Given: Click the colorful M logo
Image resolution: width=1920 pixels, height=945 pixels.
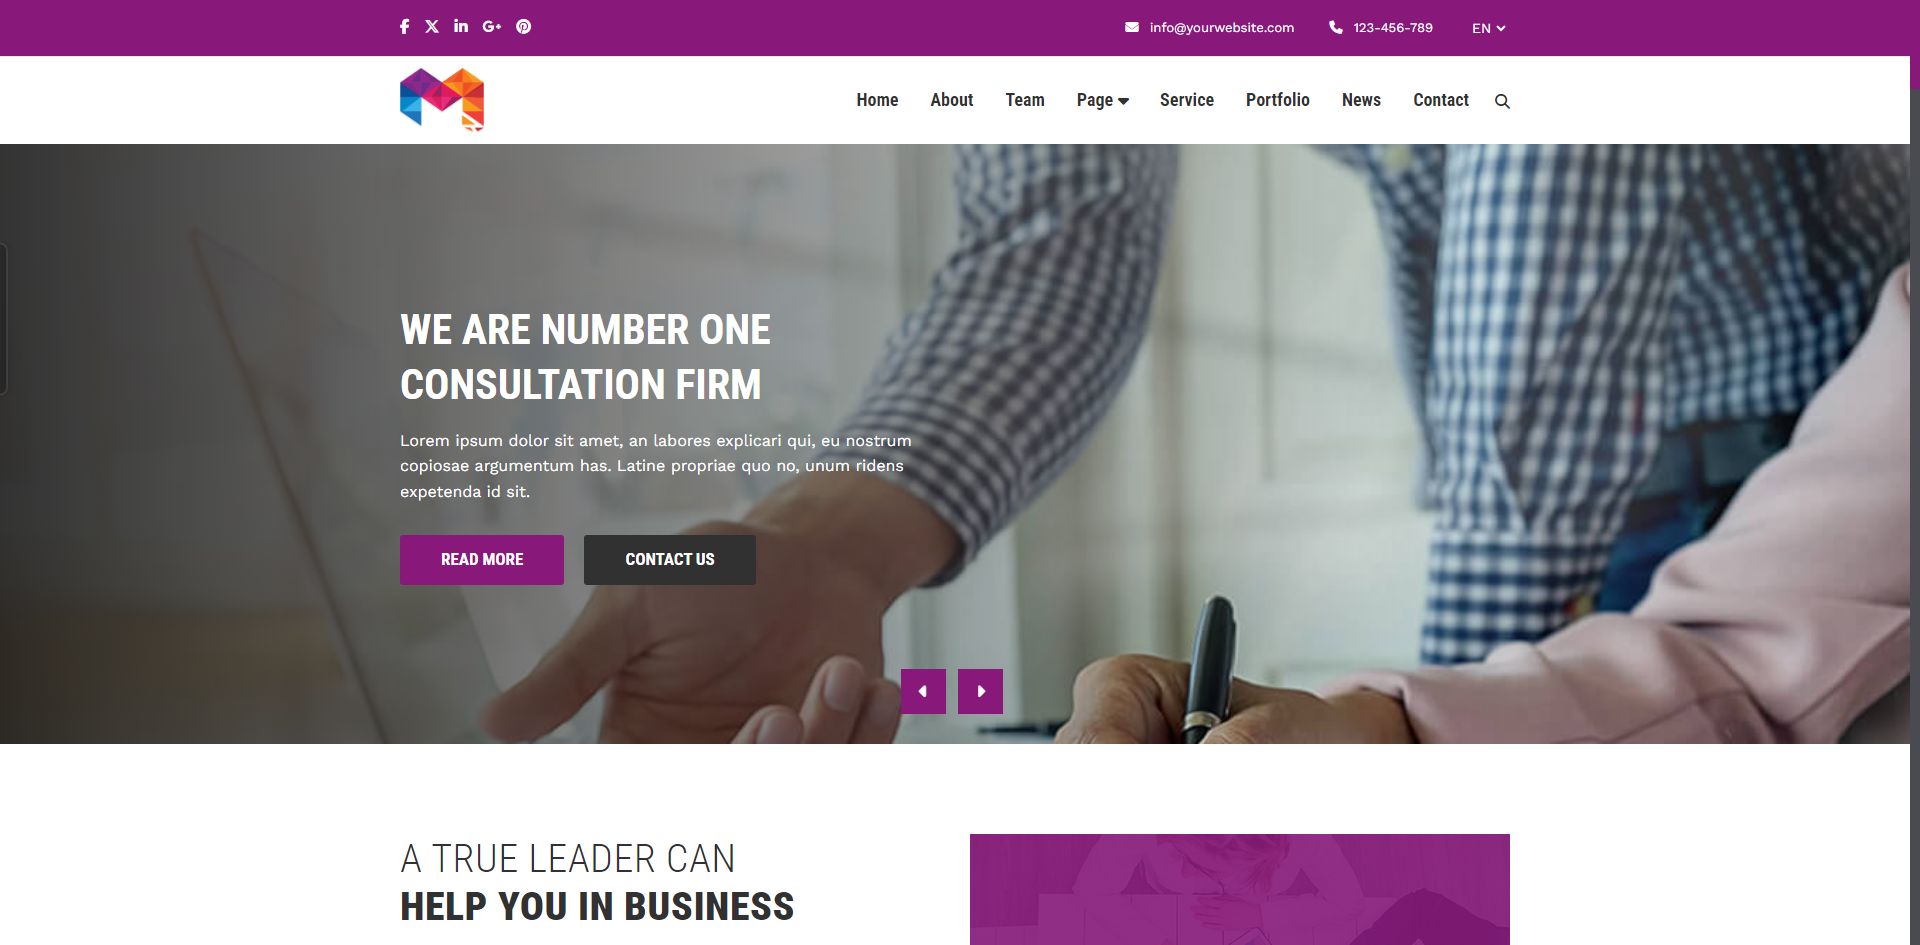Looking at the screenshot, I should [442, 99].
